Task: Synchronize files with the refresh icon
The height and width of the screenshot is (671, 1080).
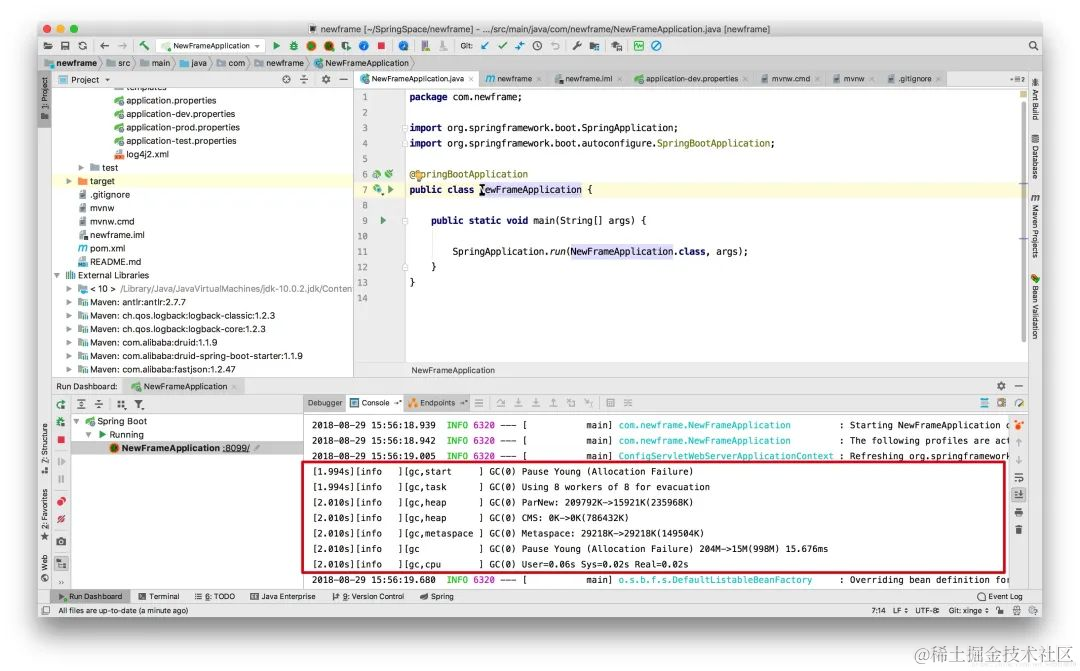Action: click(x=83, y=45)
